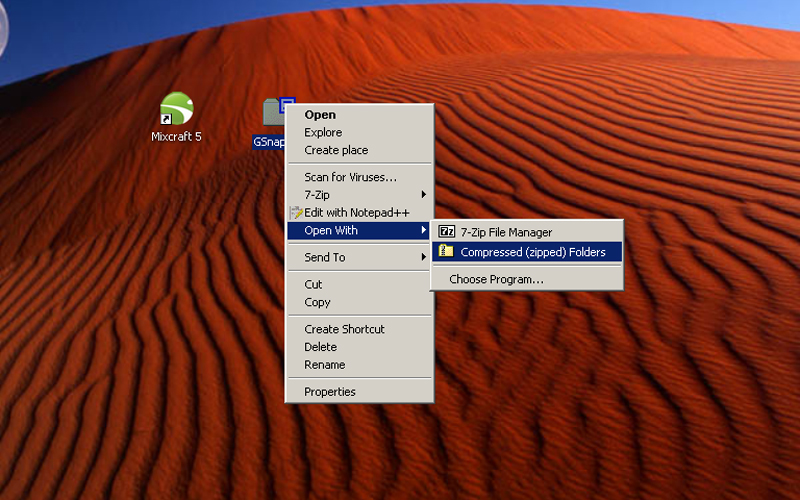Choose Open from the context menu
The image size is (800, 500).
pos(359,115)
